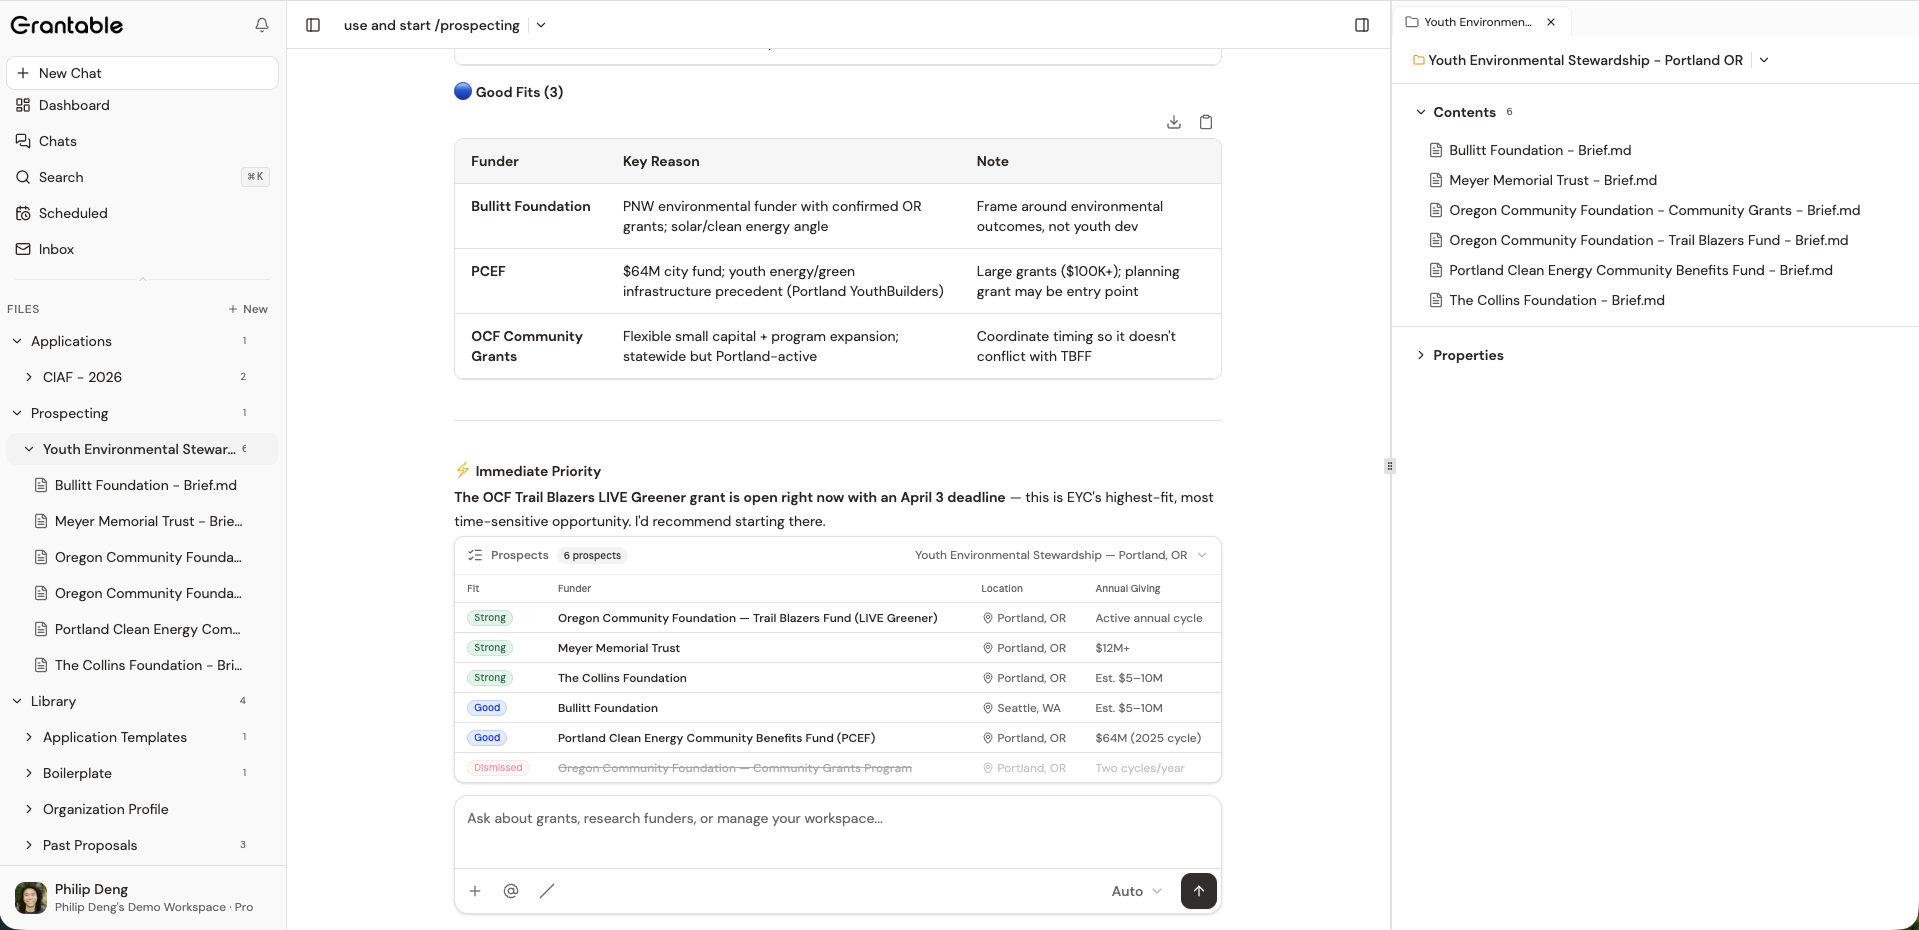Open notifications bell
This screenshot has width=1919, height=930.
tap(262, 25)
